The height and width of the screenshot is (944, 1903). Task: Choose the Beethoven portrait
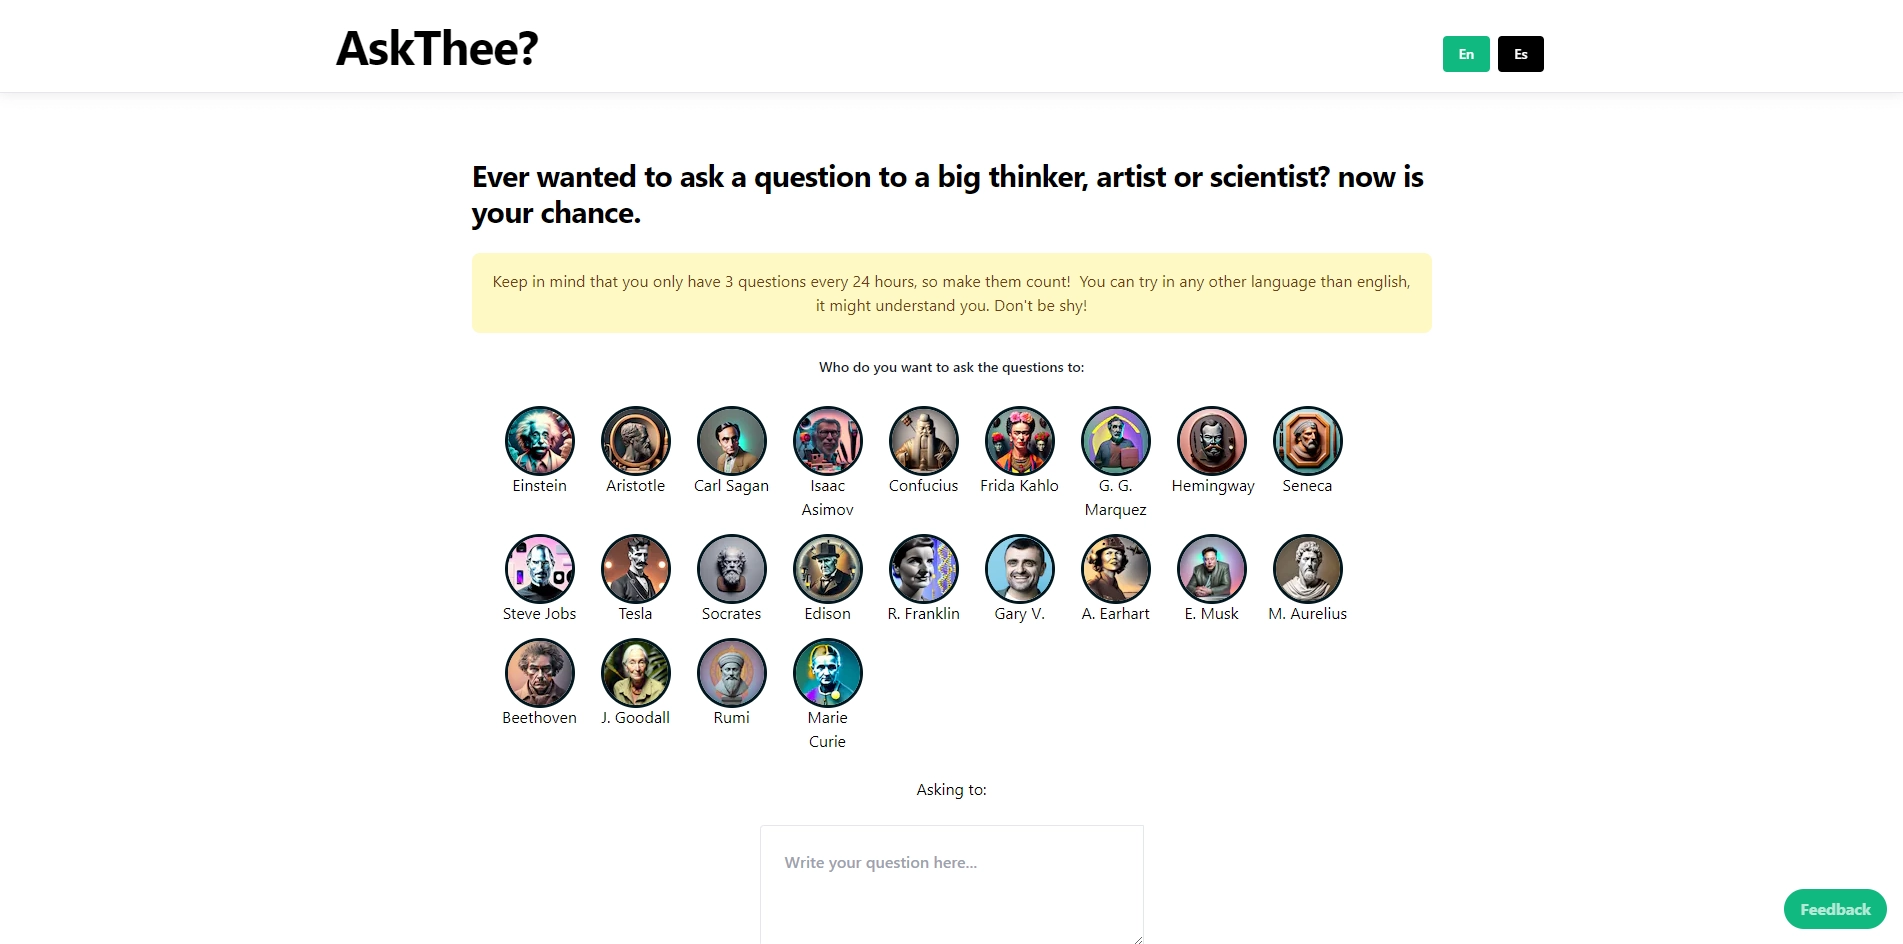click(540, 673)
